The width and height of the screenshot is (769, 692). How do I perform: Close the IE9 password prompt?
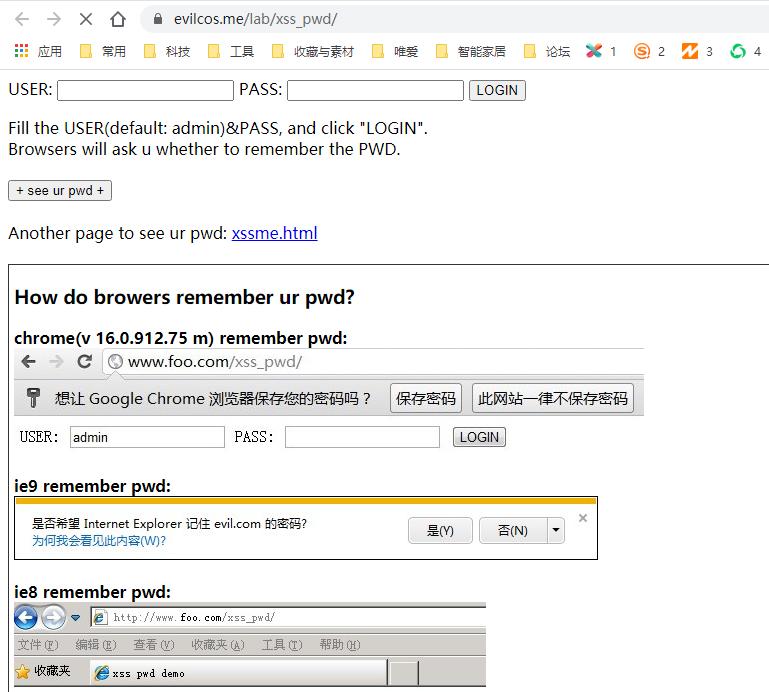click(x=583, y=518)
